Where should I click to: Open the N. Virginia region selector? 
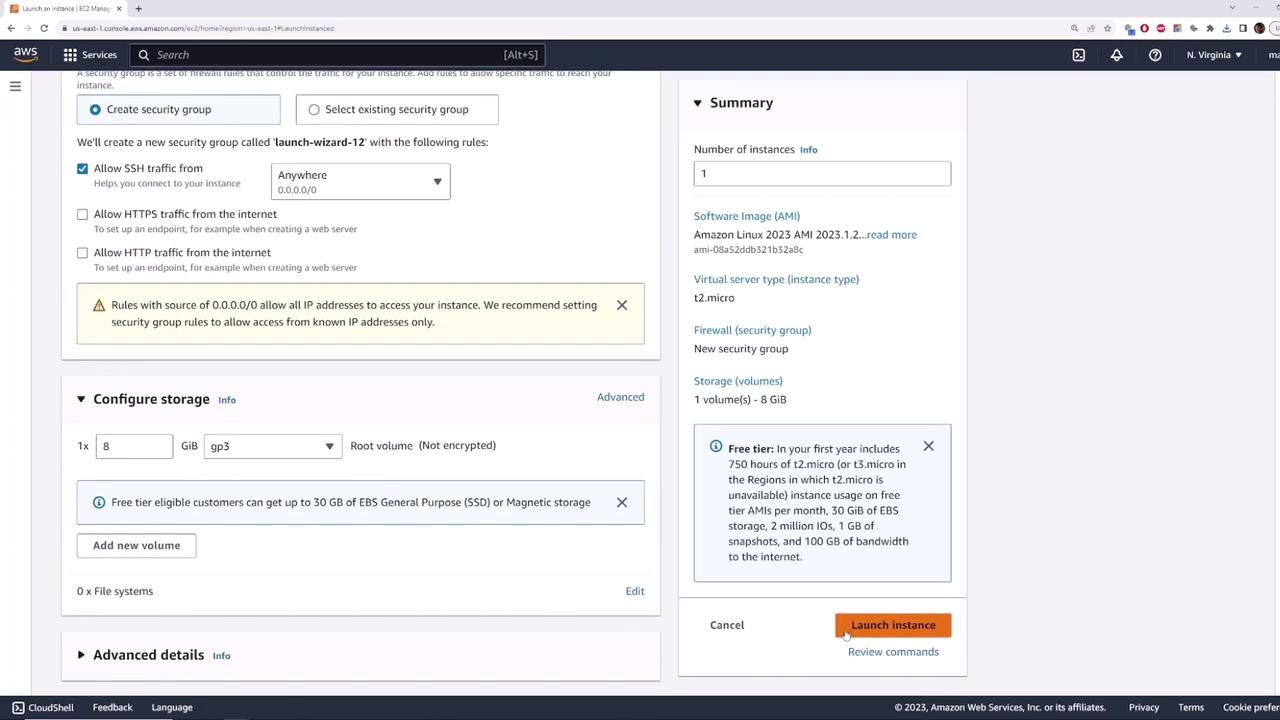click(1214, 55)
